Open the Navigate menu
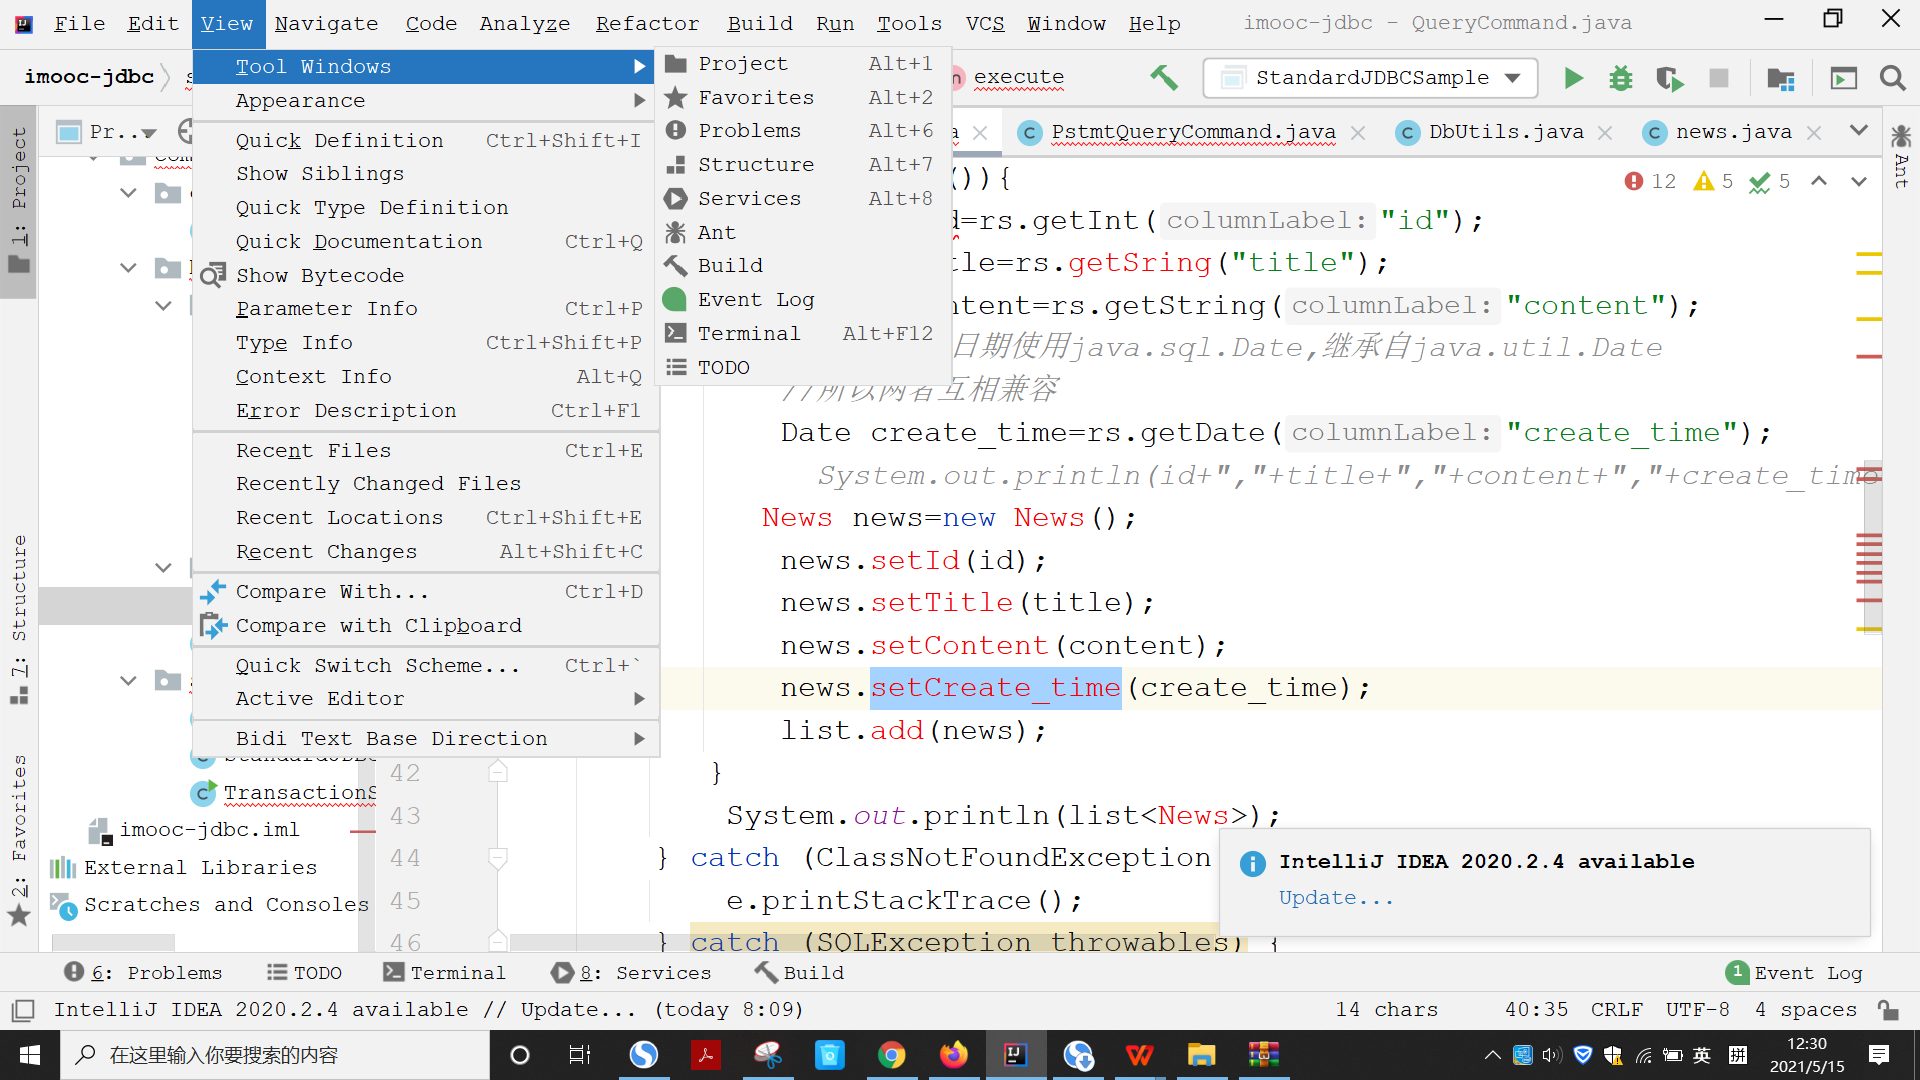1920x1080 pixels. tap(326, 23)
